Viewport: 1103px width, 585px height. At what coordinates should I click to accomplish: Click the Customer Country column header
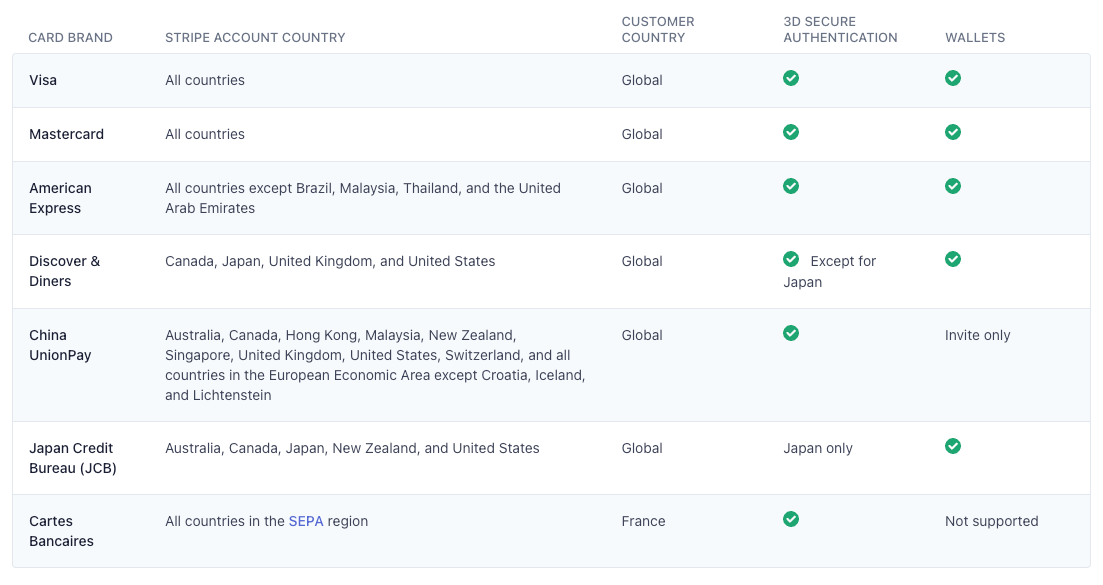[x=658, y=30]
